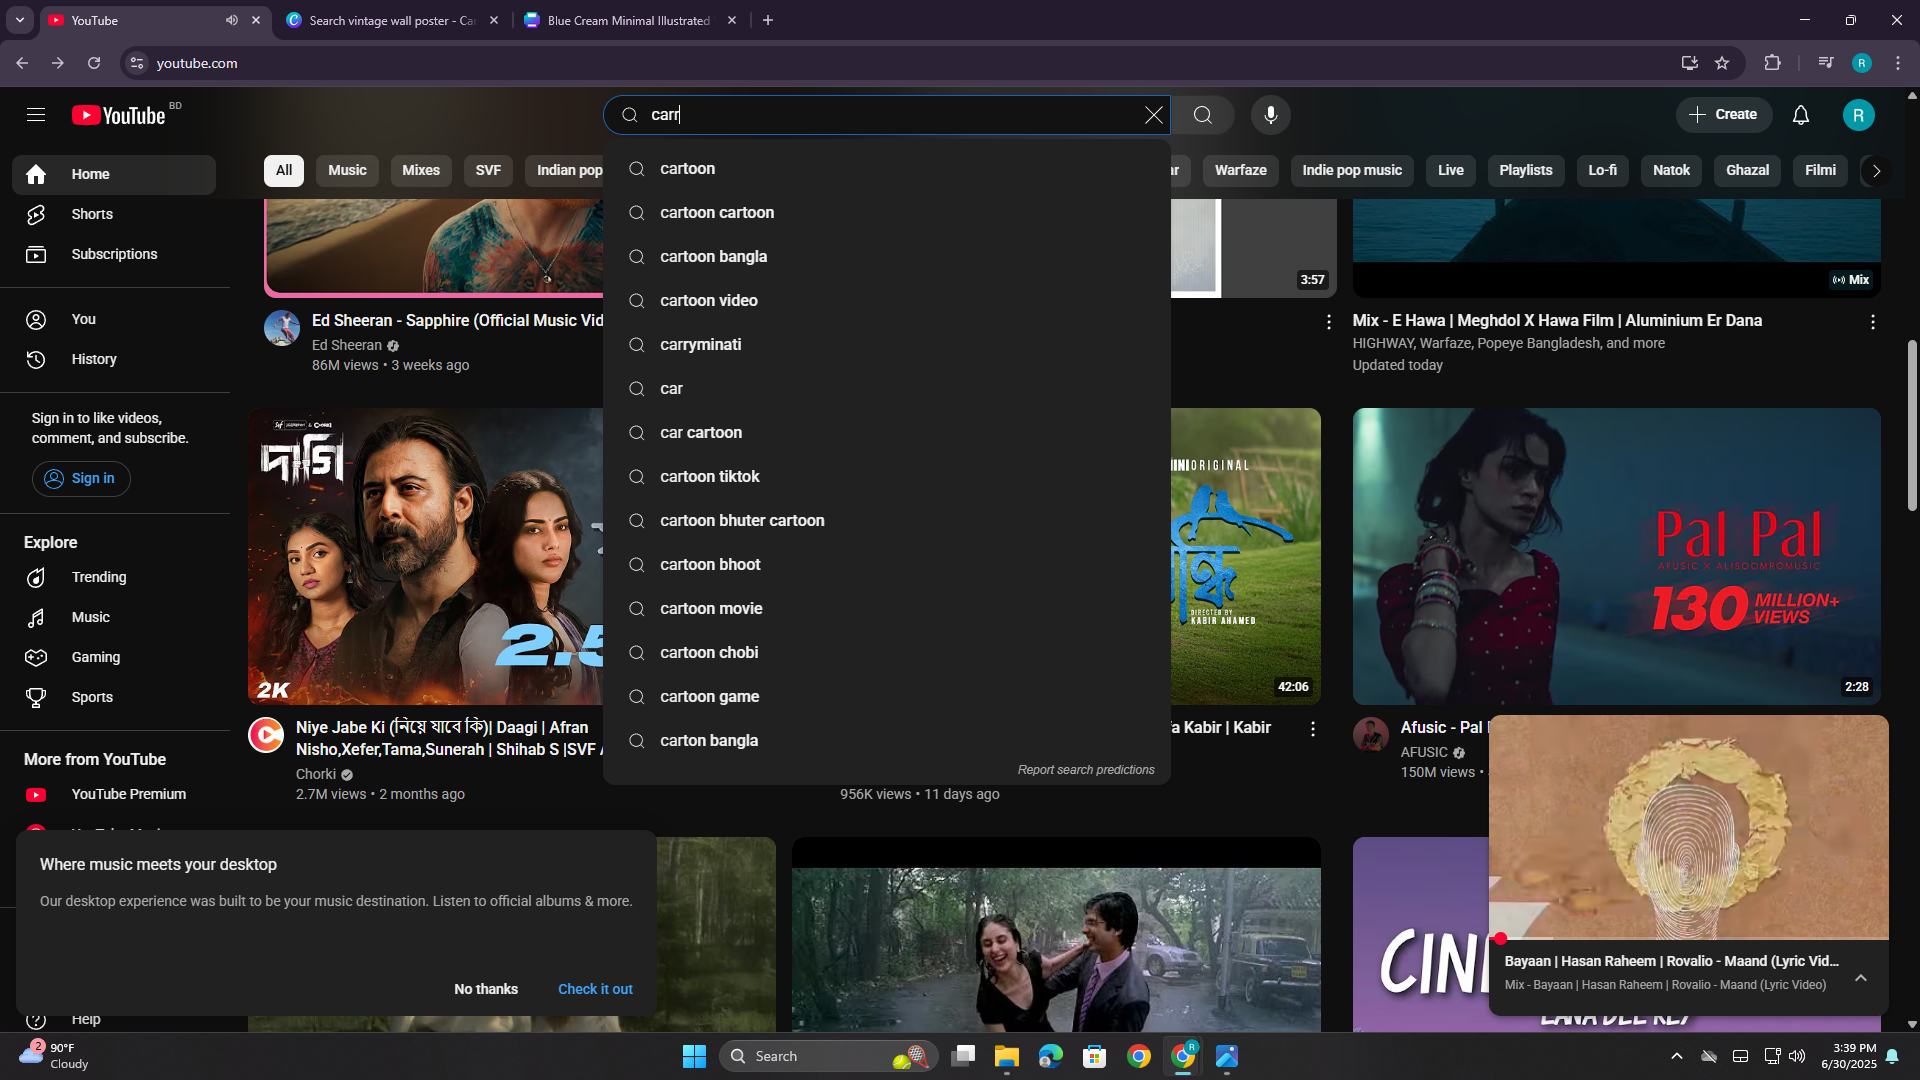Open Trending under Explore
The image size is (1920, 1080).
tap(114, 577)
